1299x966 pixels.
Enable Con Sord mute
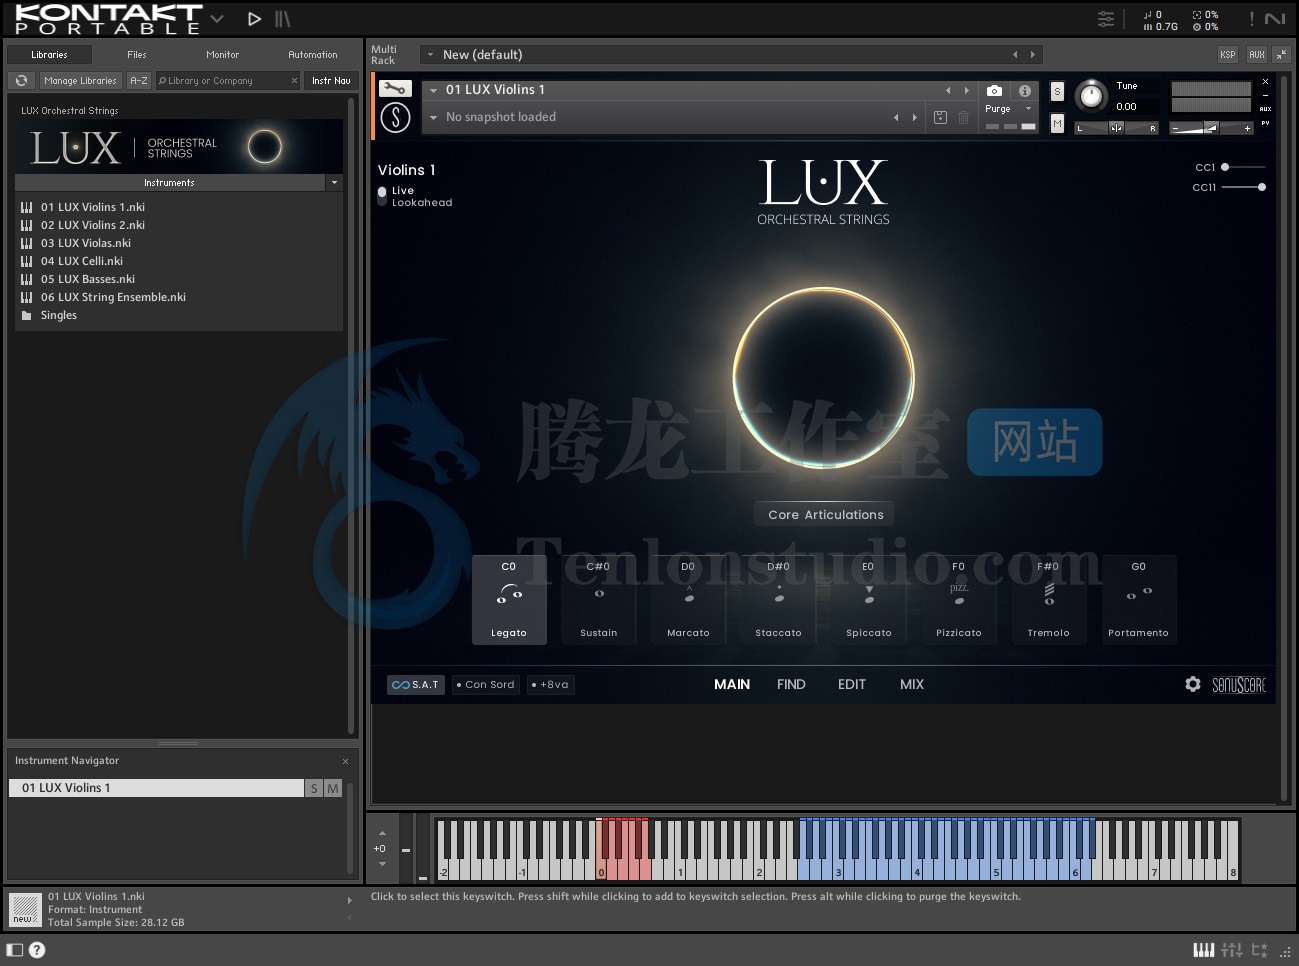tap(486, 685)
